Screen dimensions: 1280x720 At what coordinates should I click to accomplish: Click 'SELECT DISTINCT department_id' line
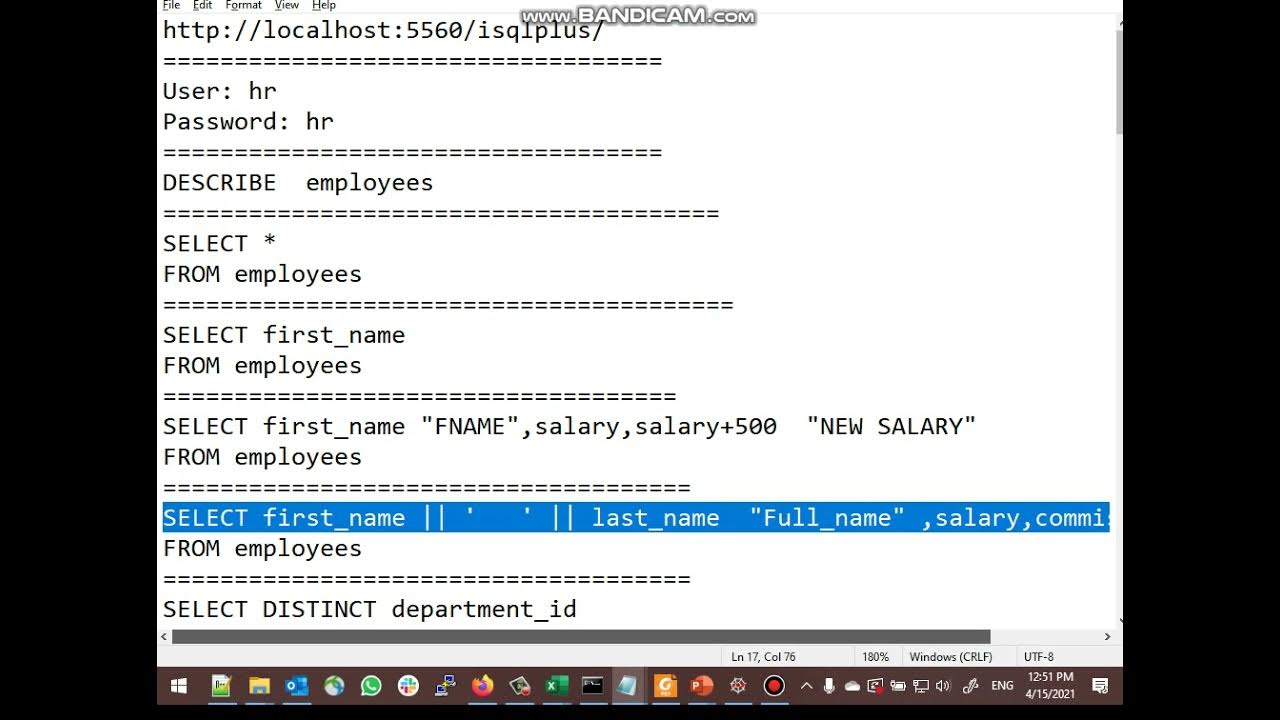(x=370, y=609)
